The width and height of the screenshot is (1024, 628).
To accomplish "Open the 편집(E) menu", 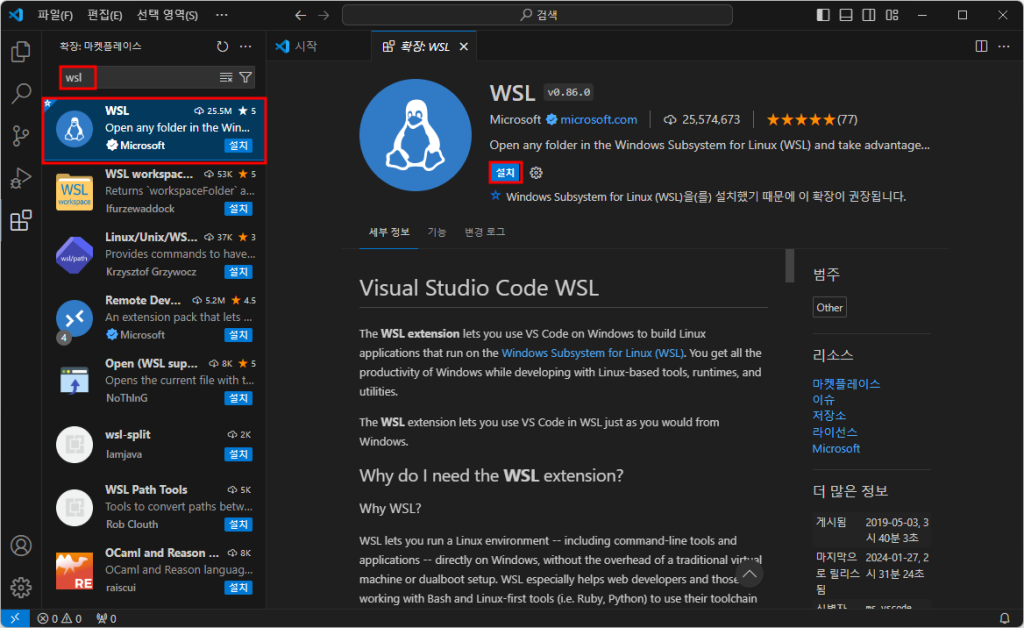I will coord(104,15).
